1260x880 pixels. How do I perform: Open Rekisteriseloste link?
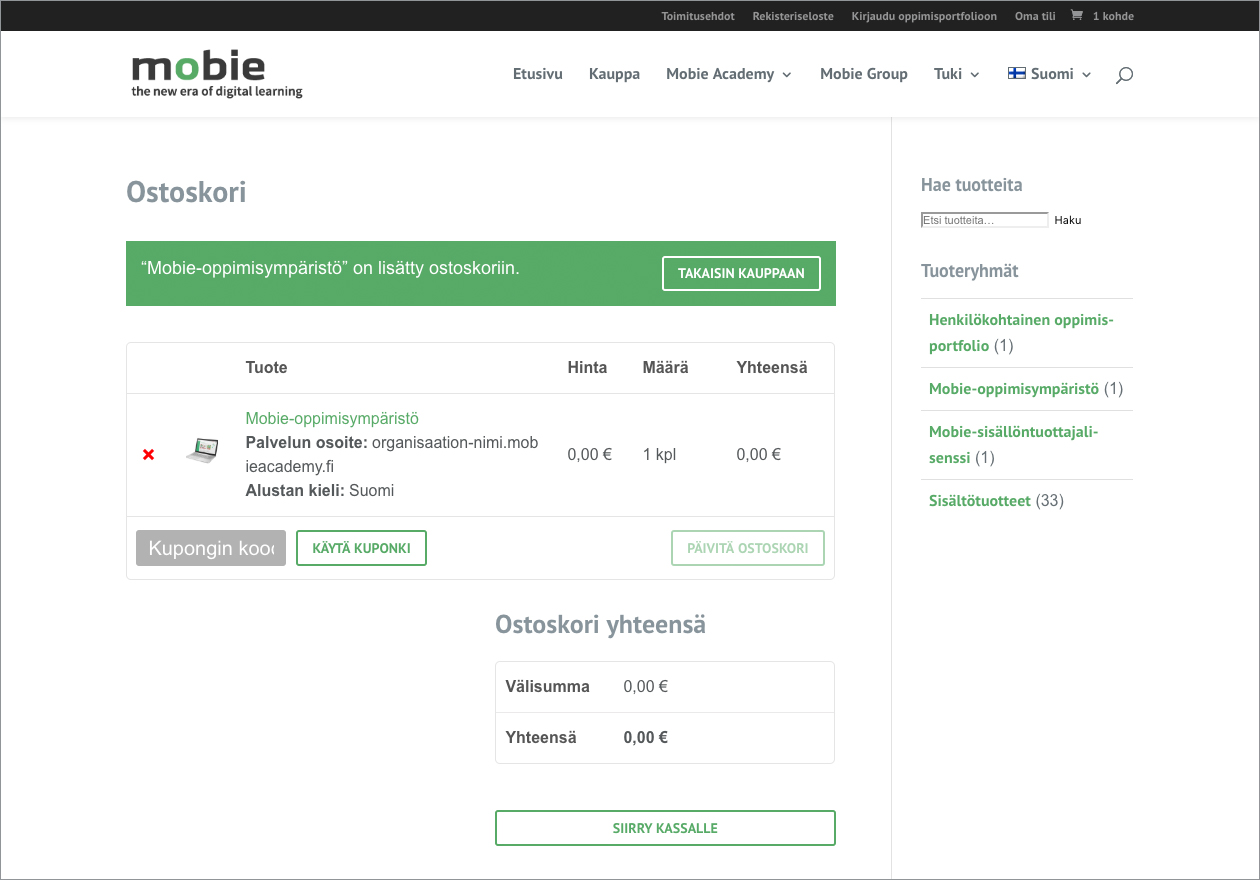click(x=793, y=16)
